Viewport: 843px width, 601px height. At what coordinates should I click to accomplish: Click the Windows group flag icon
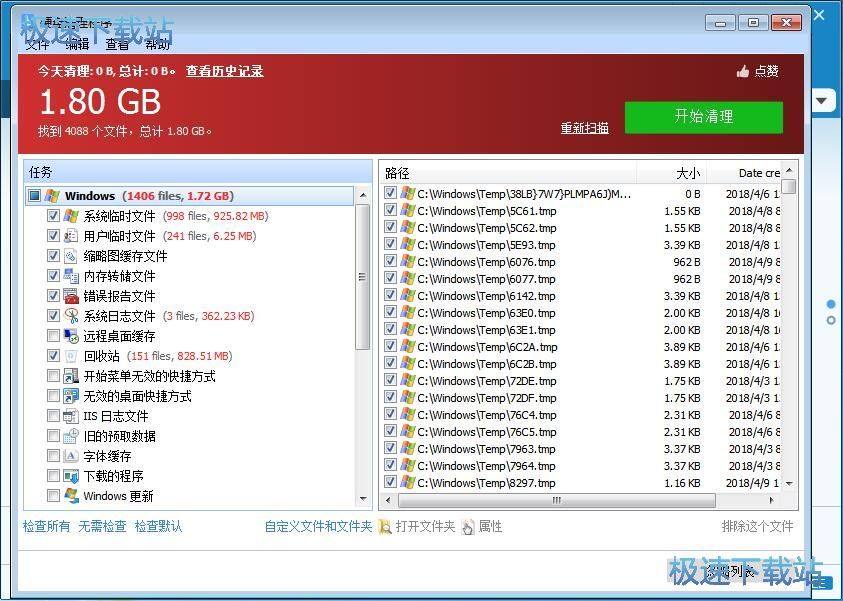52,196
